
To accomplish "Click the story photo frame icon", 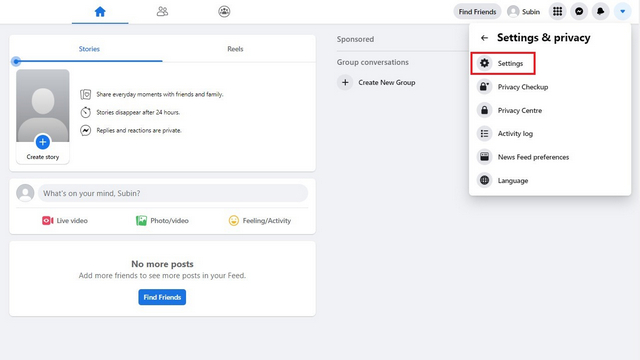I will pos(85,94).
